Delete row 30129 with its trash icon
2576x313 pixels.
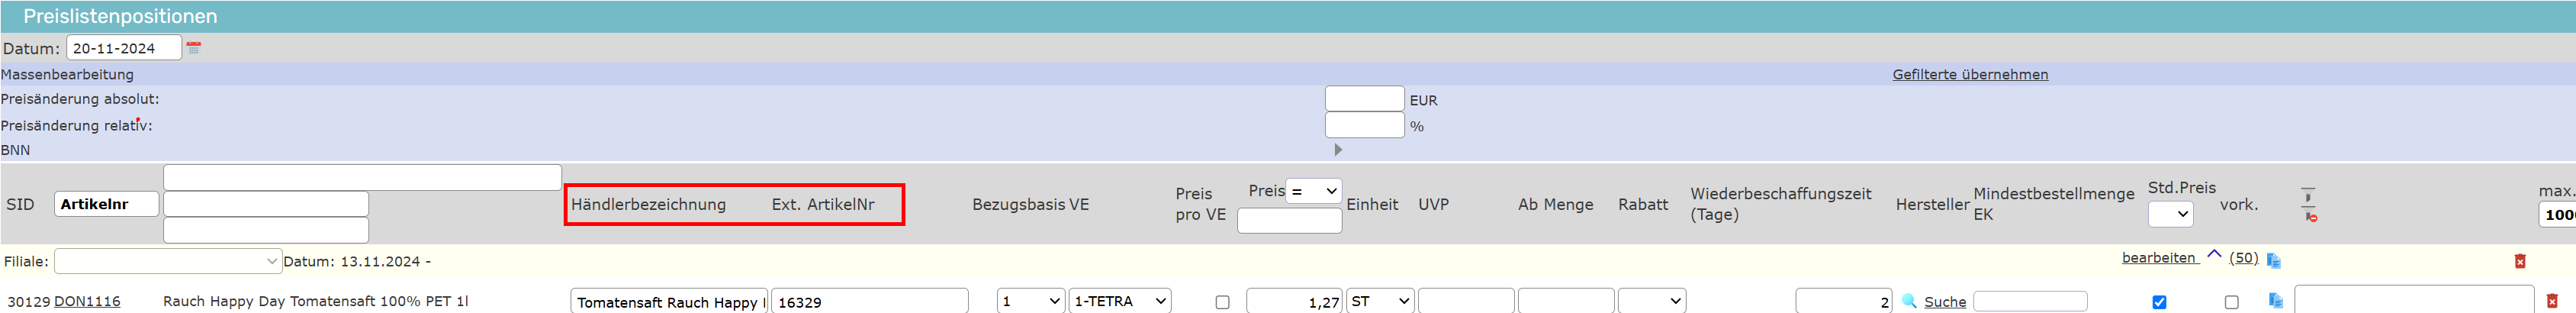(2552, 301)
